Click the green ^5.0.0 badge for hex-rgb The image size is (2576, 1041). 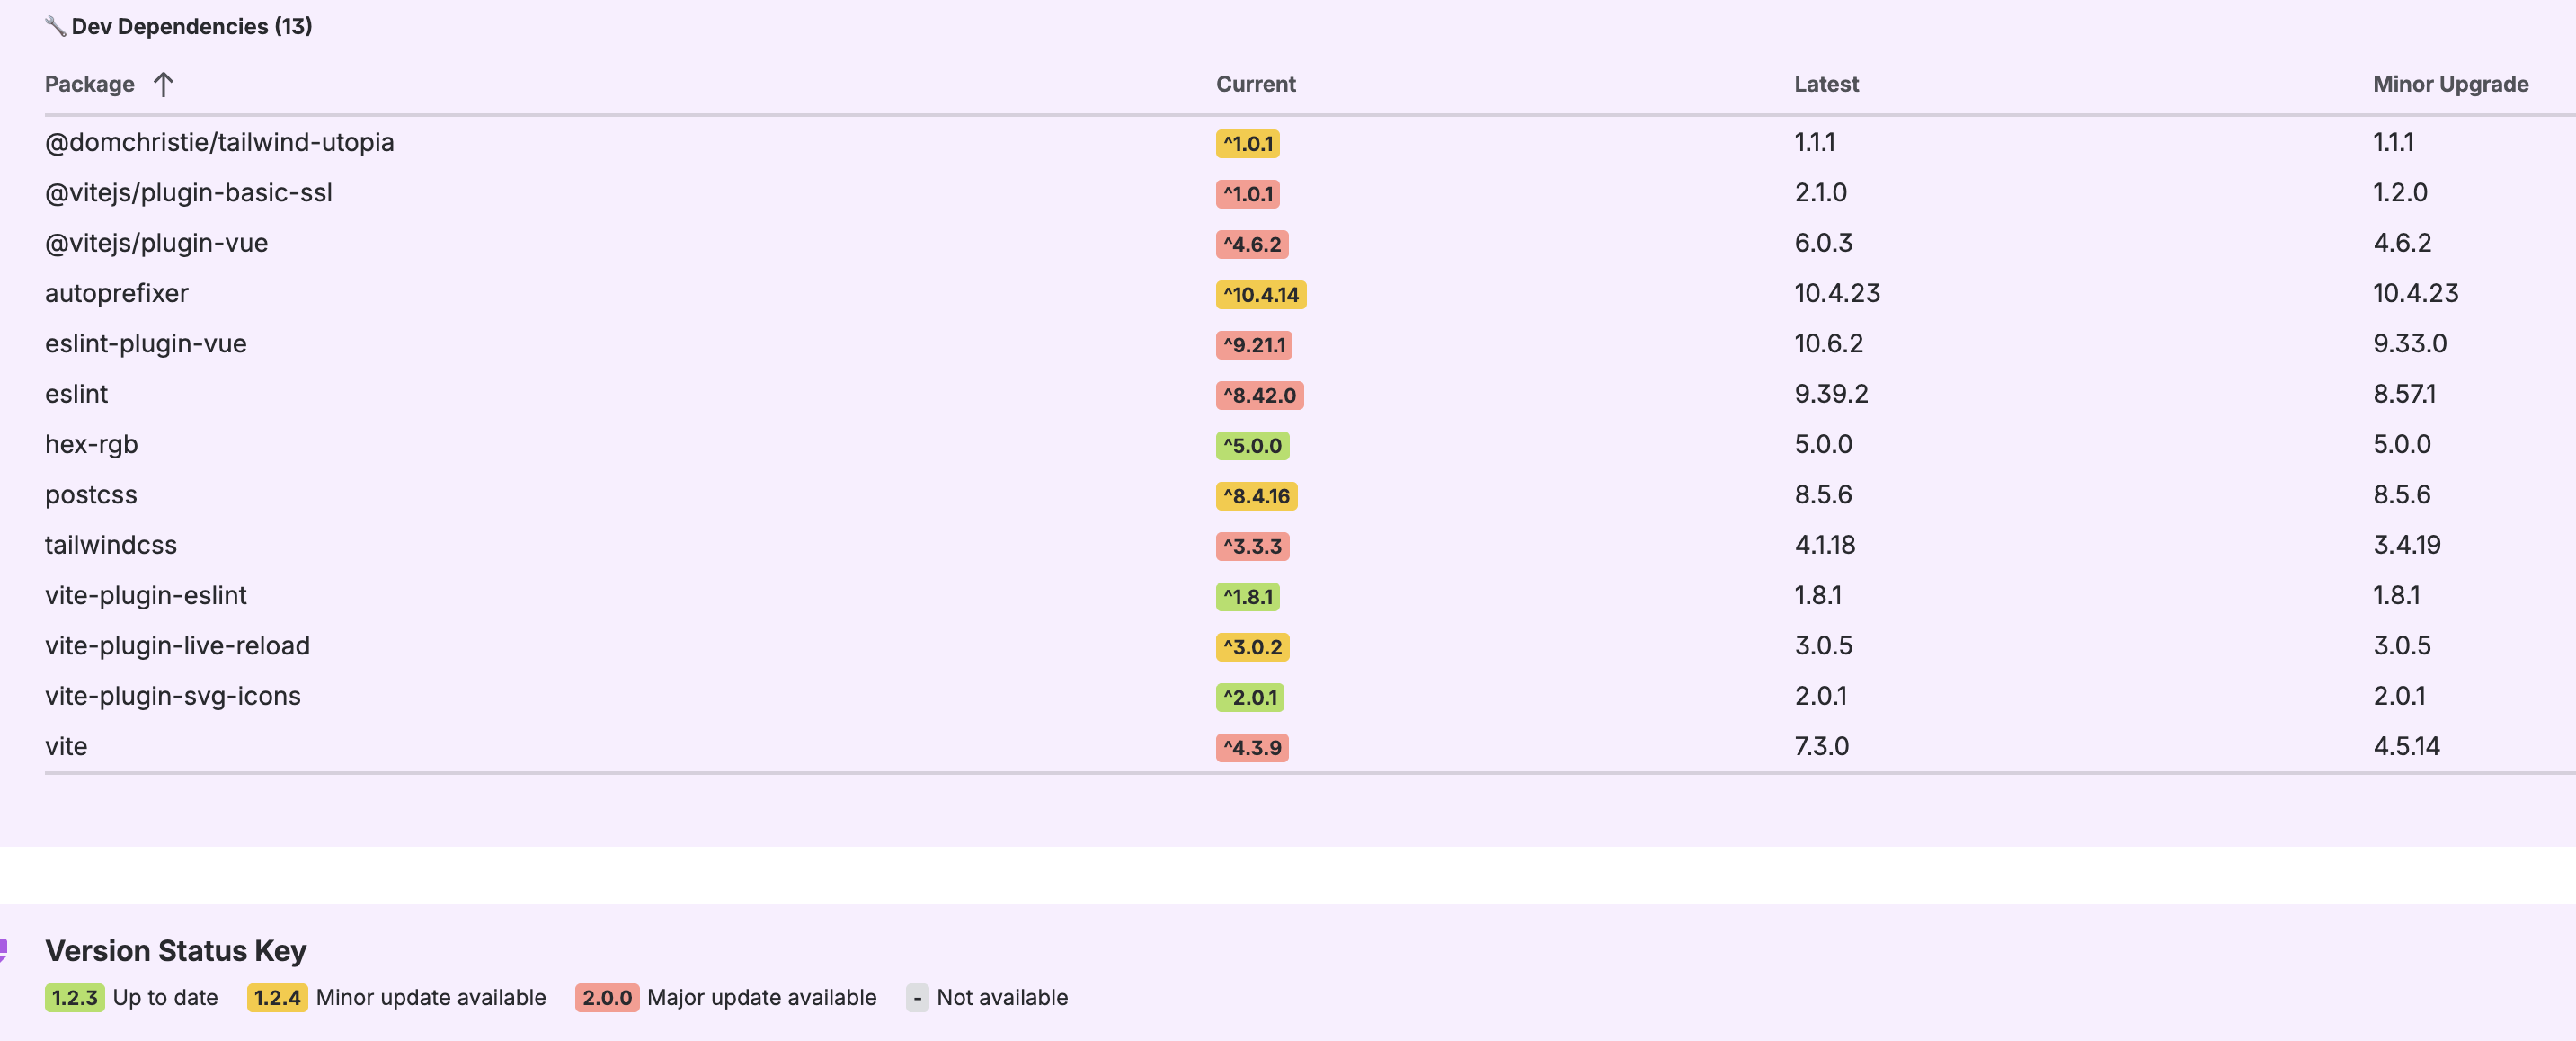point(1251,445)
